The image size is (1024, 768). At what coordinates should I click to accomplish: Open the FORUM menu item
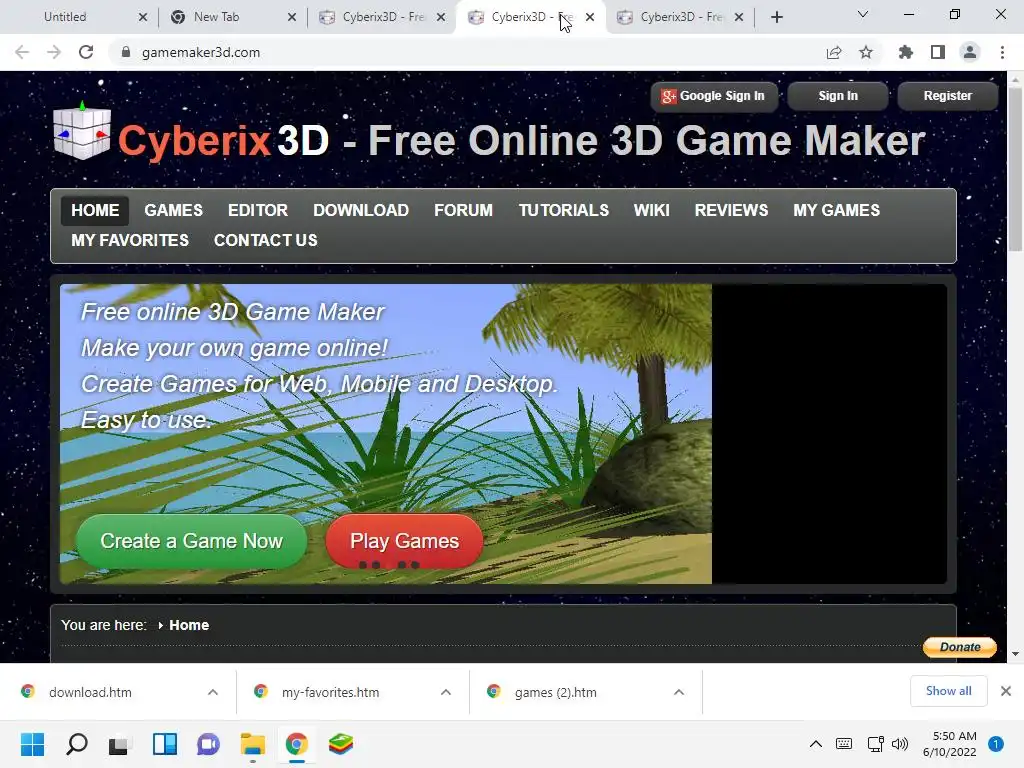[x=463, y=210]
